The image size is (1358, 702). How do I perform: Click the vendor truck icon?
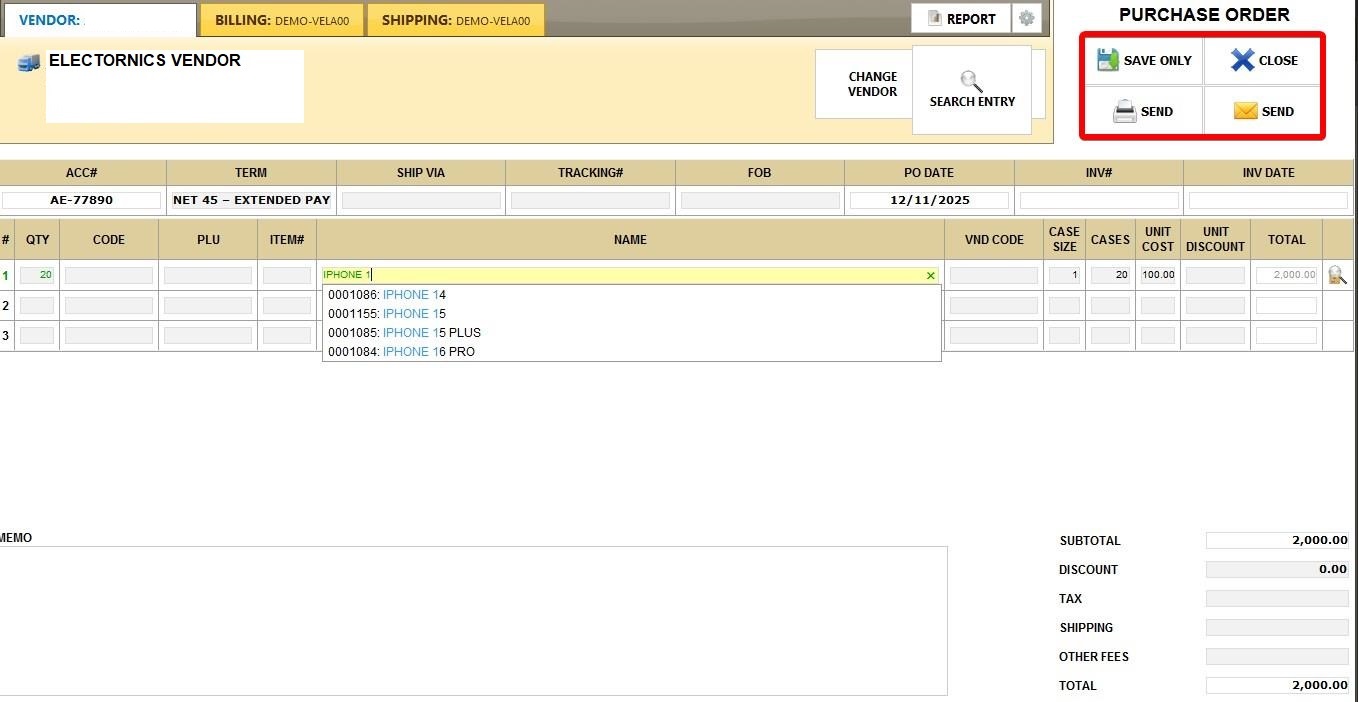pos(28,63)
